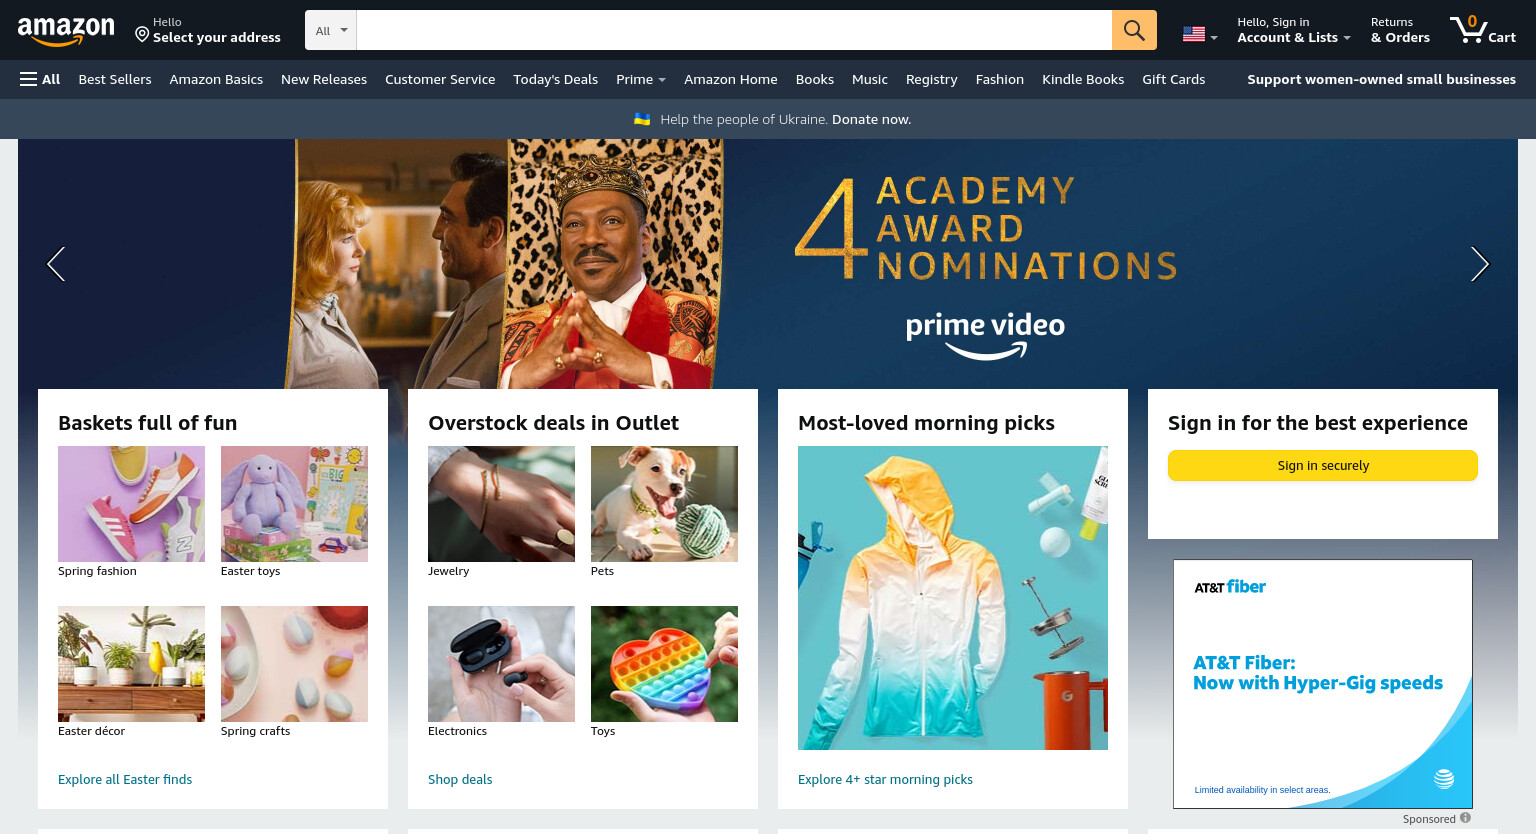Click the Amazon logo
Screen dimensions: 1536x834
coord(66,31)
